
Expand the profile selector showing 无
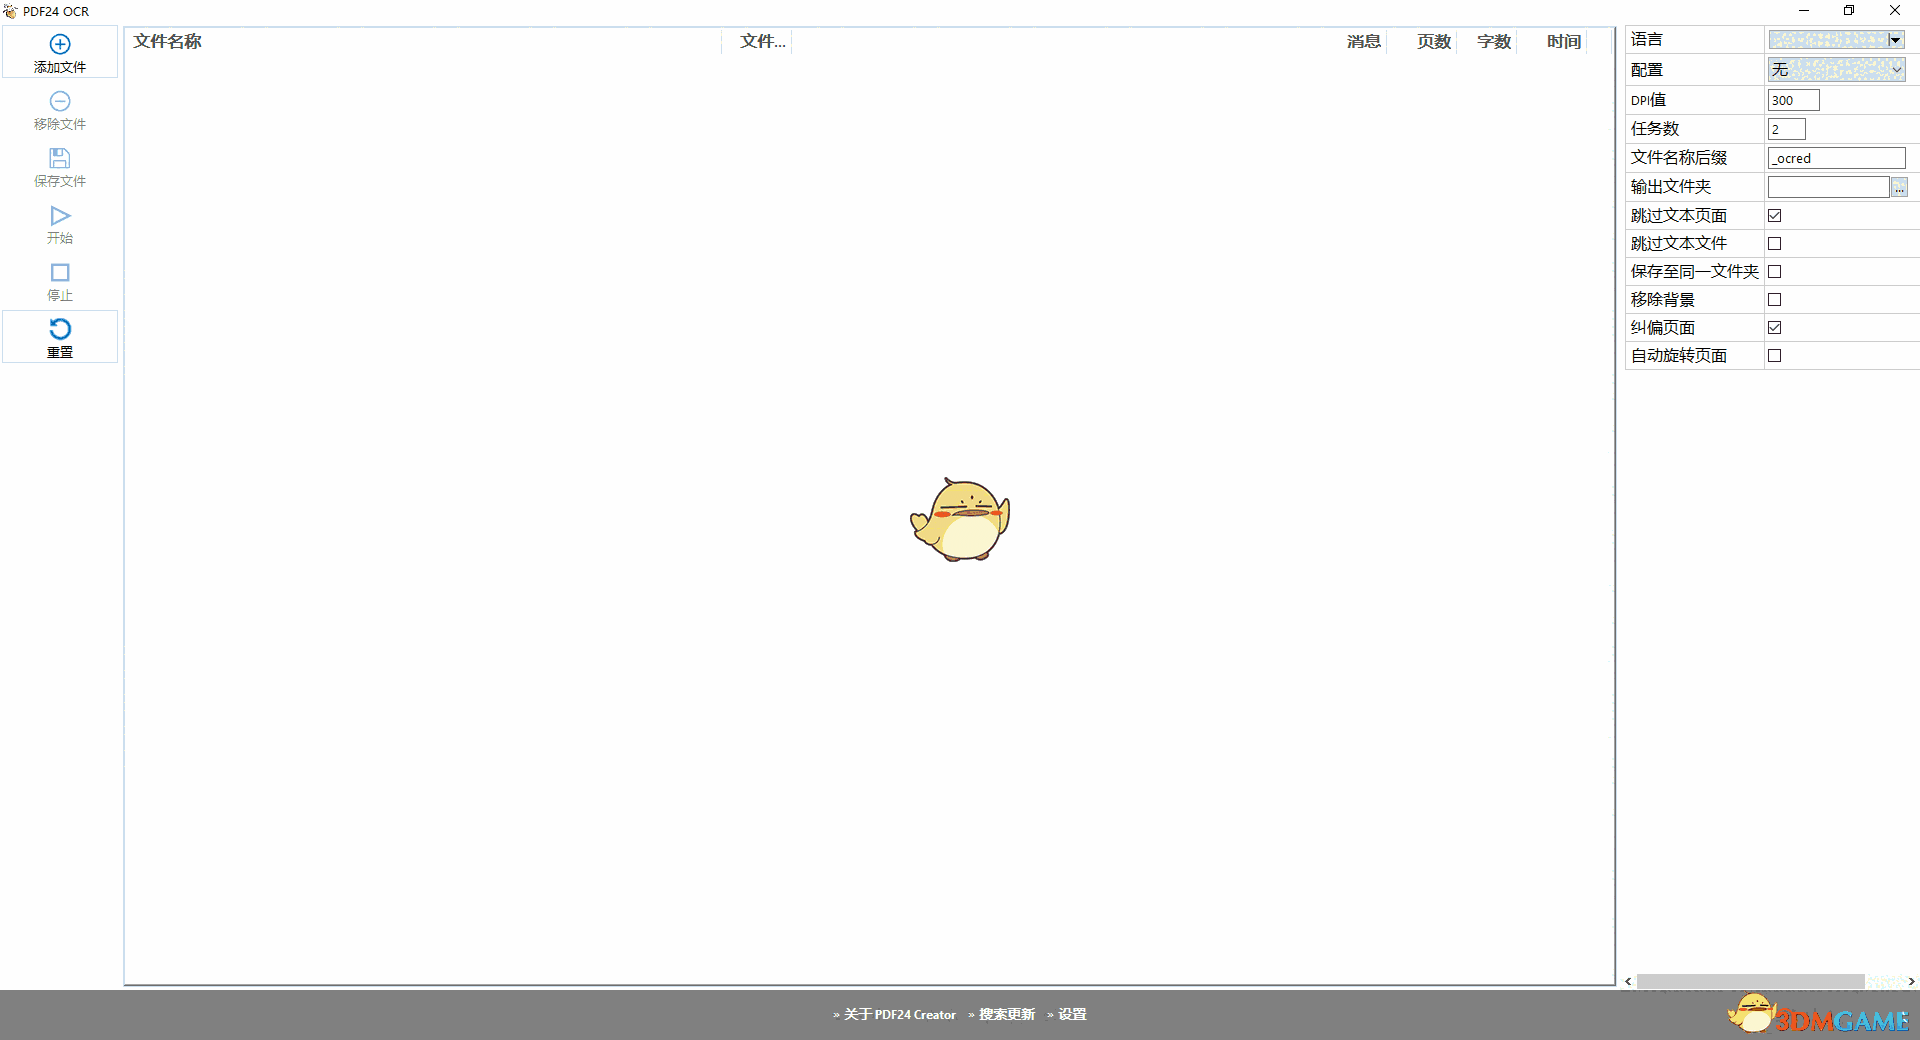pos(1836,69)
